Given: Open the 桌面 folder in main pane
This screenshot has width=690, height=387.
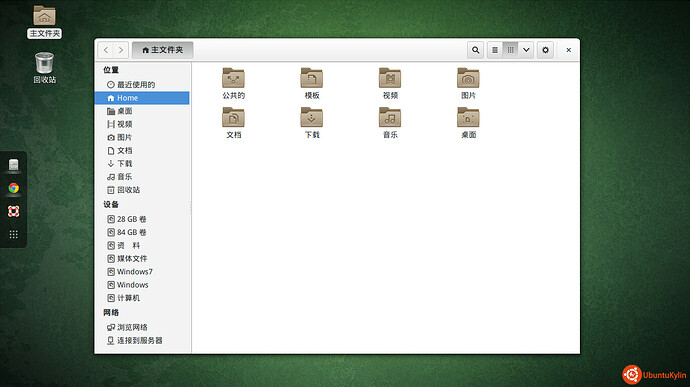Looking at the screenshot, I should (x=468, y=123).
